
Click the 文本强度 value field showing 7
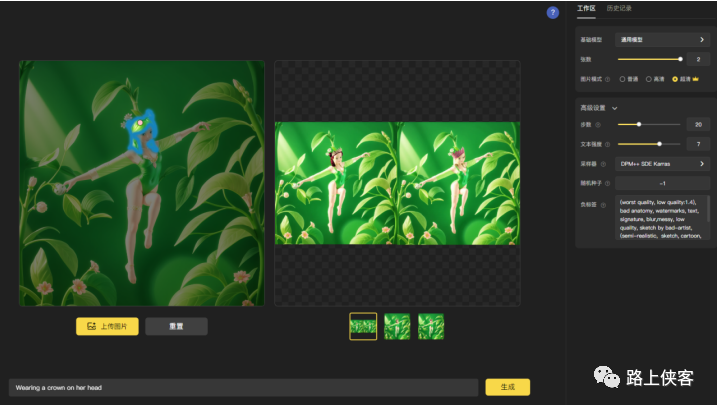698,144
